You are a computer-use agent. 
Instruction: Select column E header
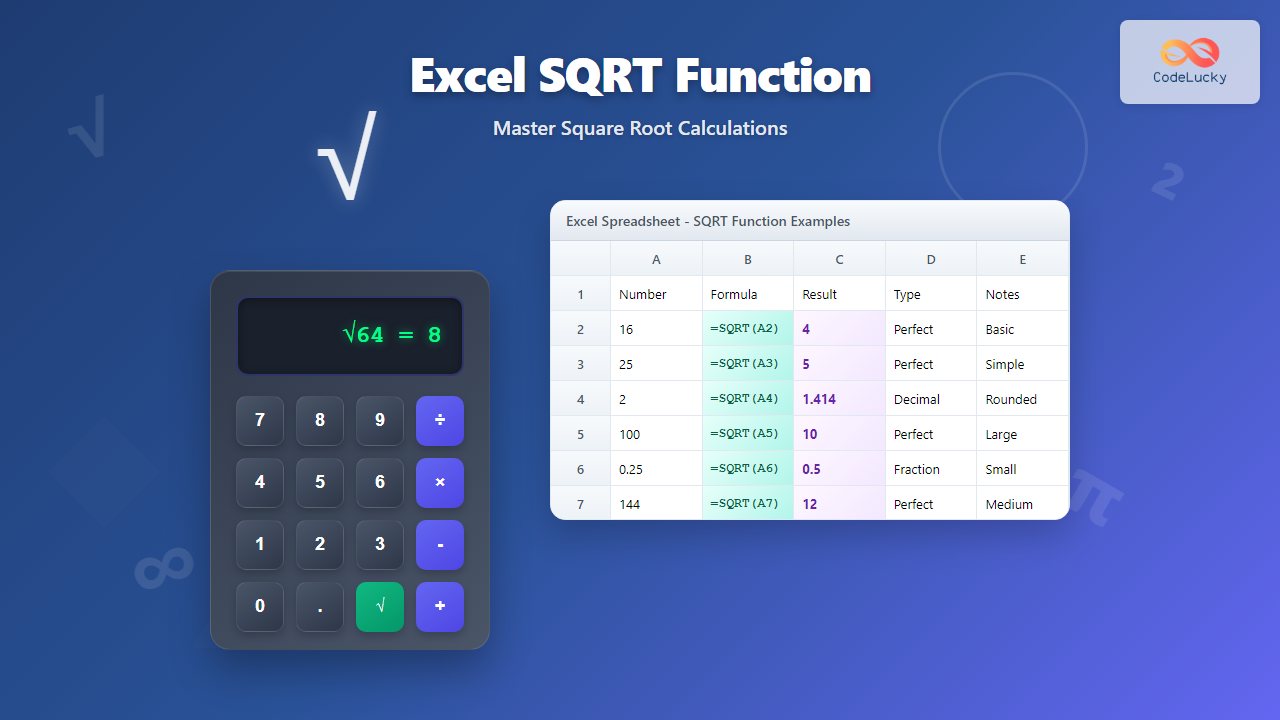click(x=1022, y=259)
